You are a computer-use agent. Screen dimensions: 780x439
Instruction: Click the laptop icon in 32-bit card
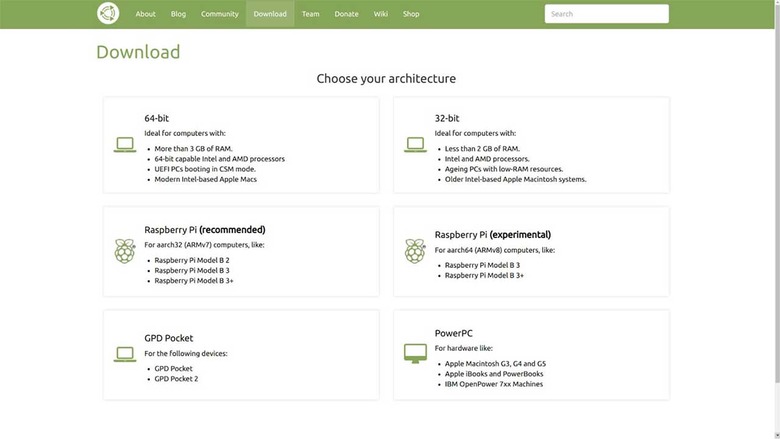415,145
